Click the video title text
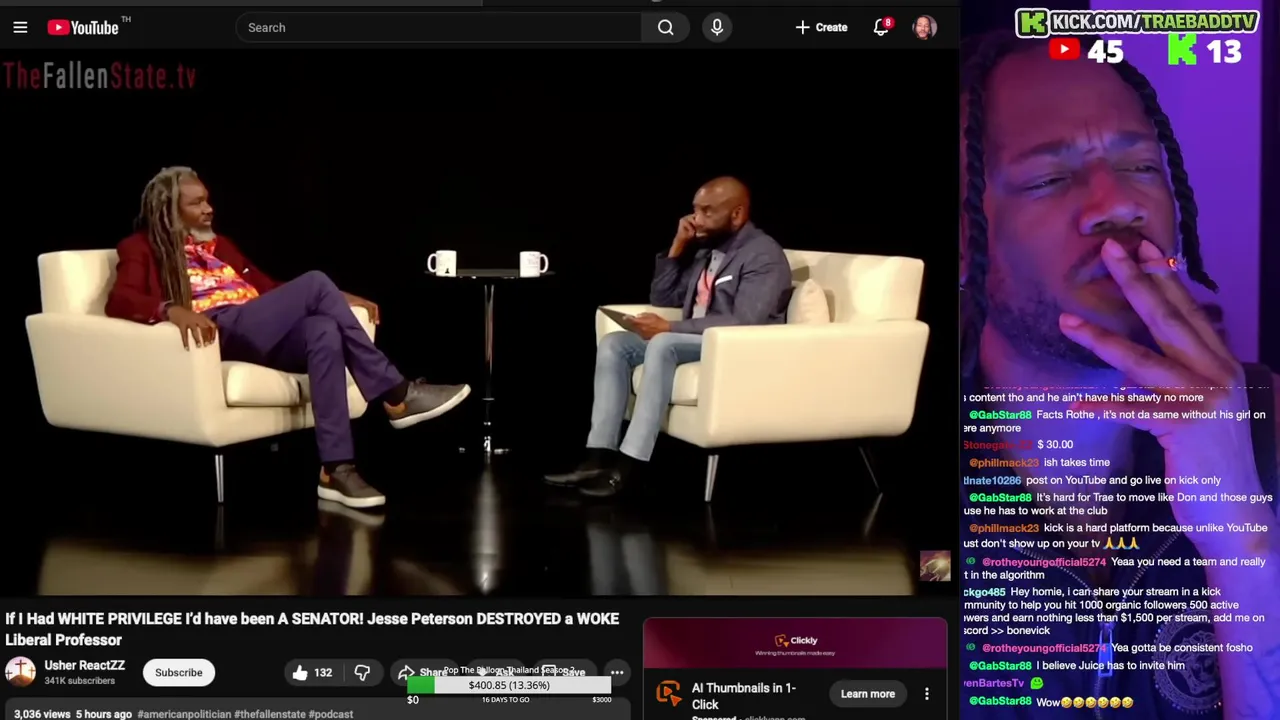Screen dimensions: 1280x720 point(312,629)
